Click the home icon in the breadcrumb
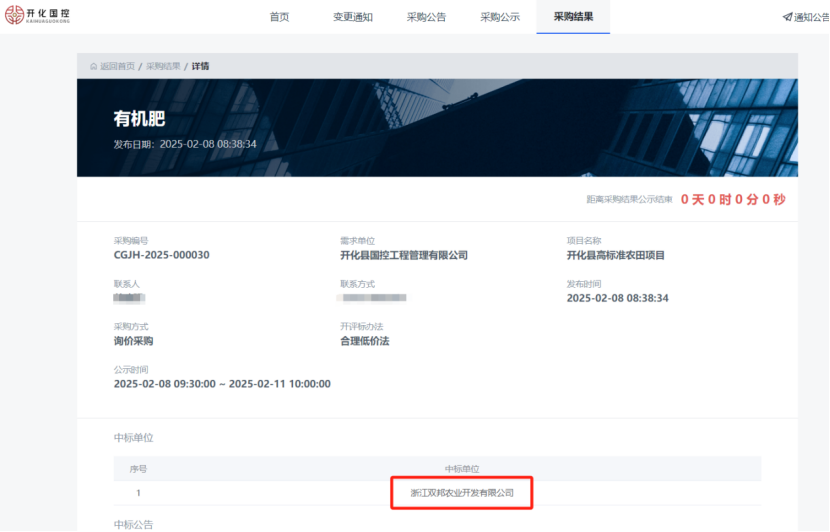This screenshot has height=532, width=830. coord(94,66)
